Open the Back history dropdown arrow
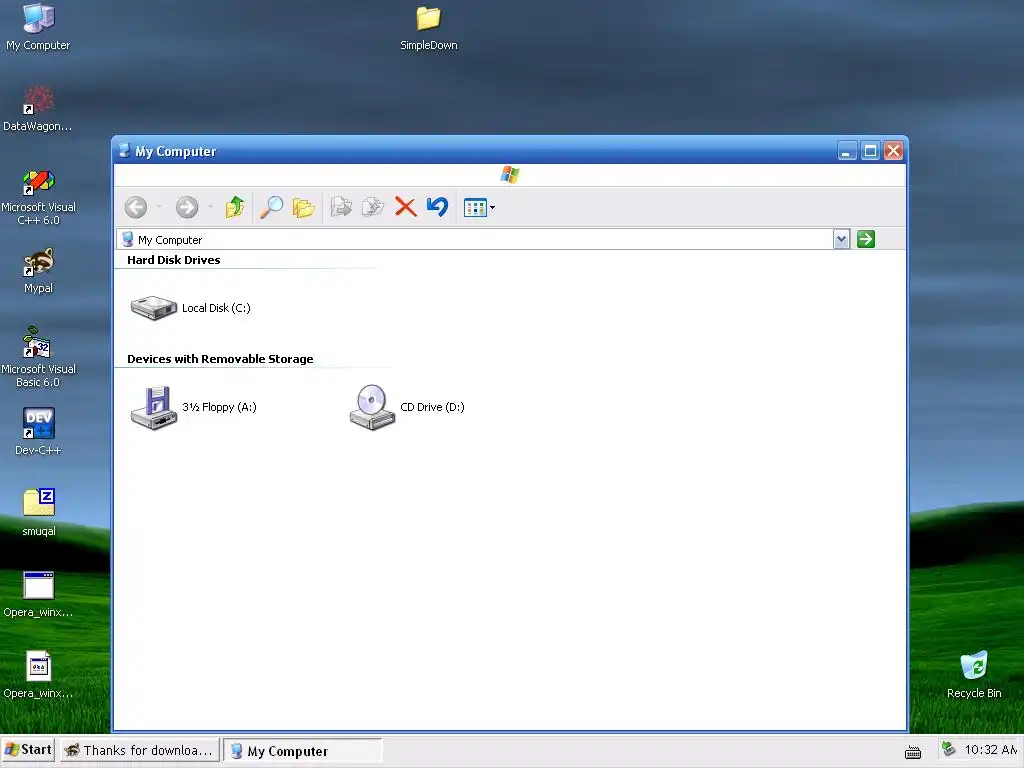The width and height of the screenshot is (1024, 768). pyautogui.click(x=159, y=208)
